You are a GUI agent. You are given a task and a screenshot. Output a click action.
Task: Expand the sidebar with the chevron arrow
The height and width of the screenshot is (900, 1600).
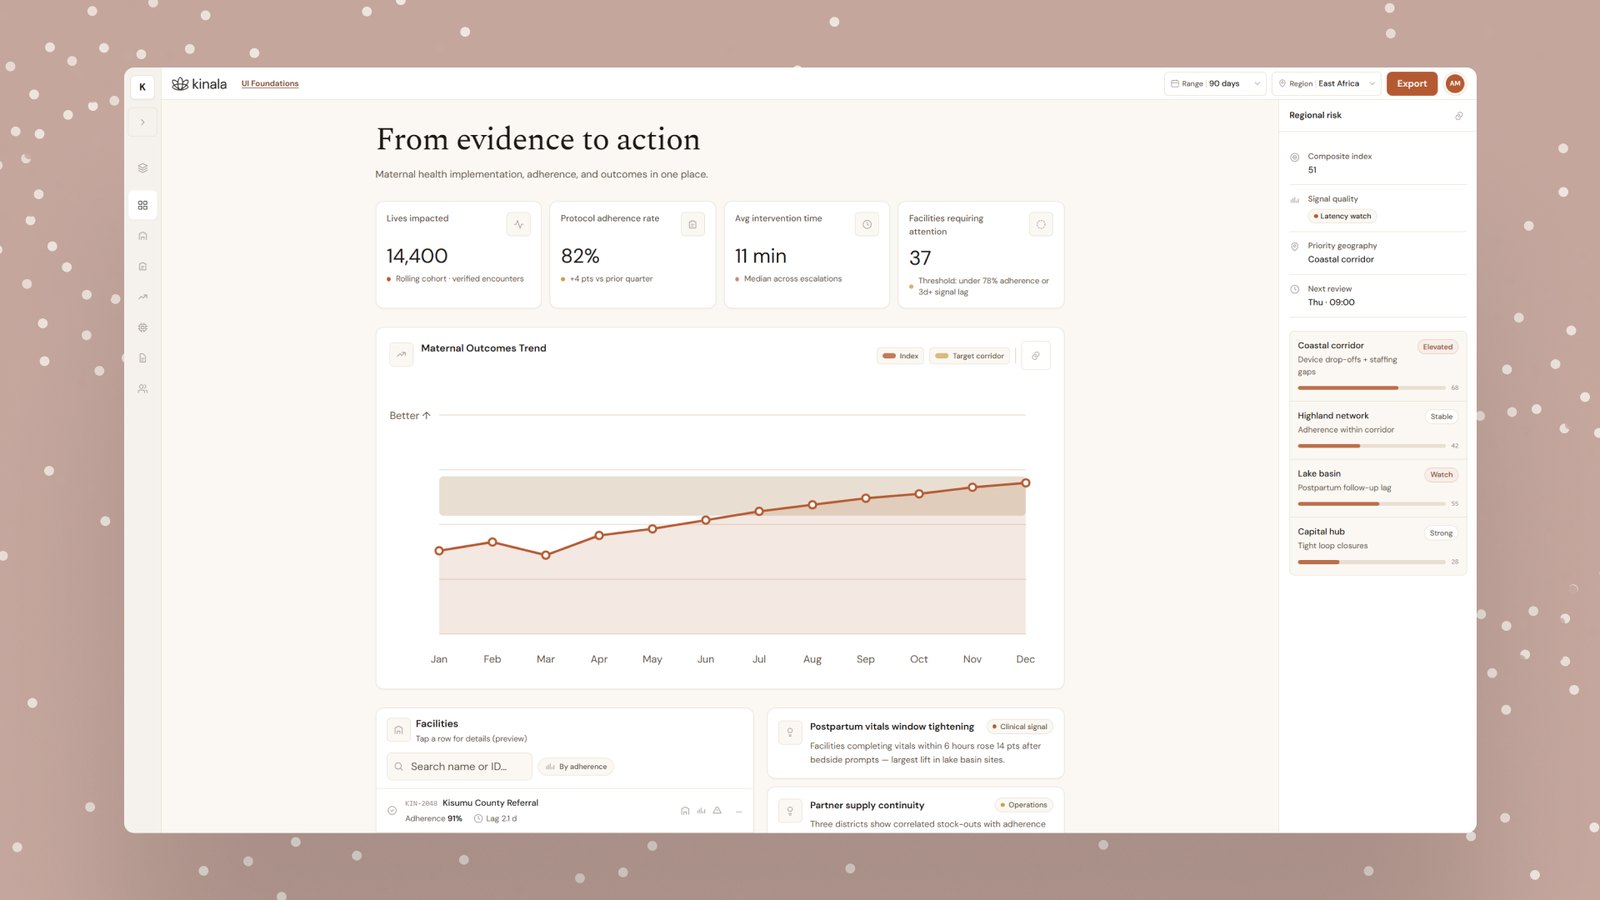pos(142,122)
